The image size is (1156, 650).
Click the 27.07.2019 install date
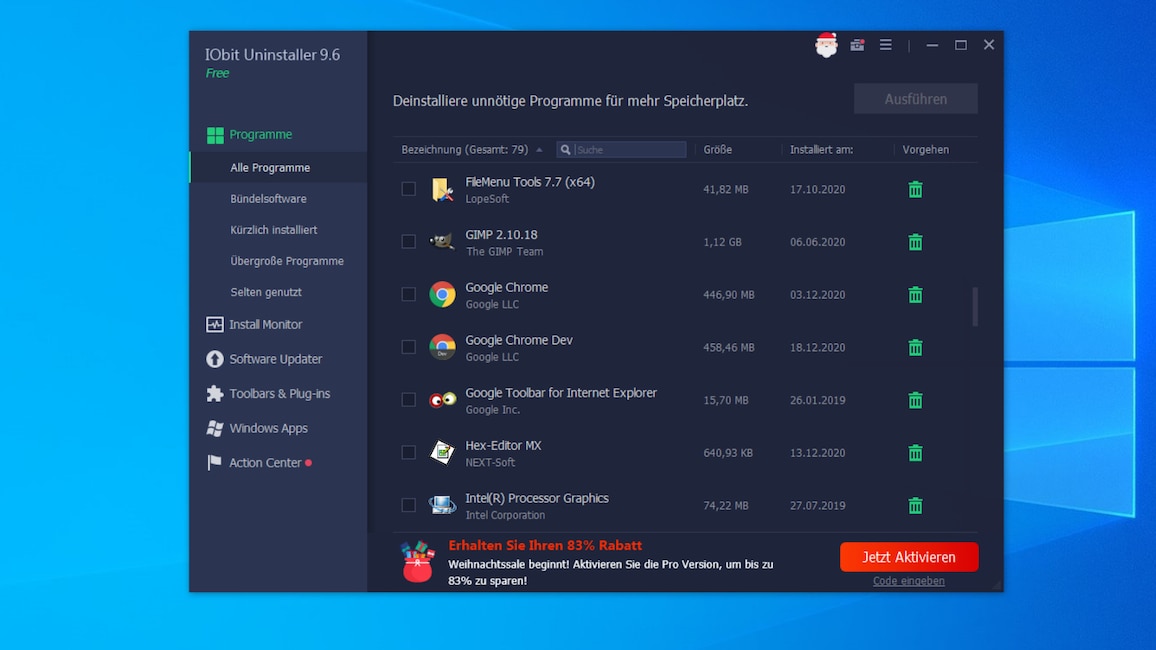[x=817, y=506]
